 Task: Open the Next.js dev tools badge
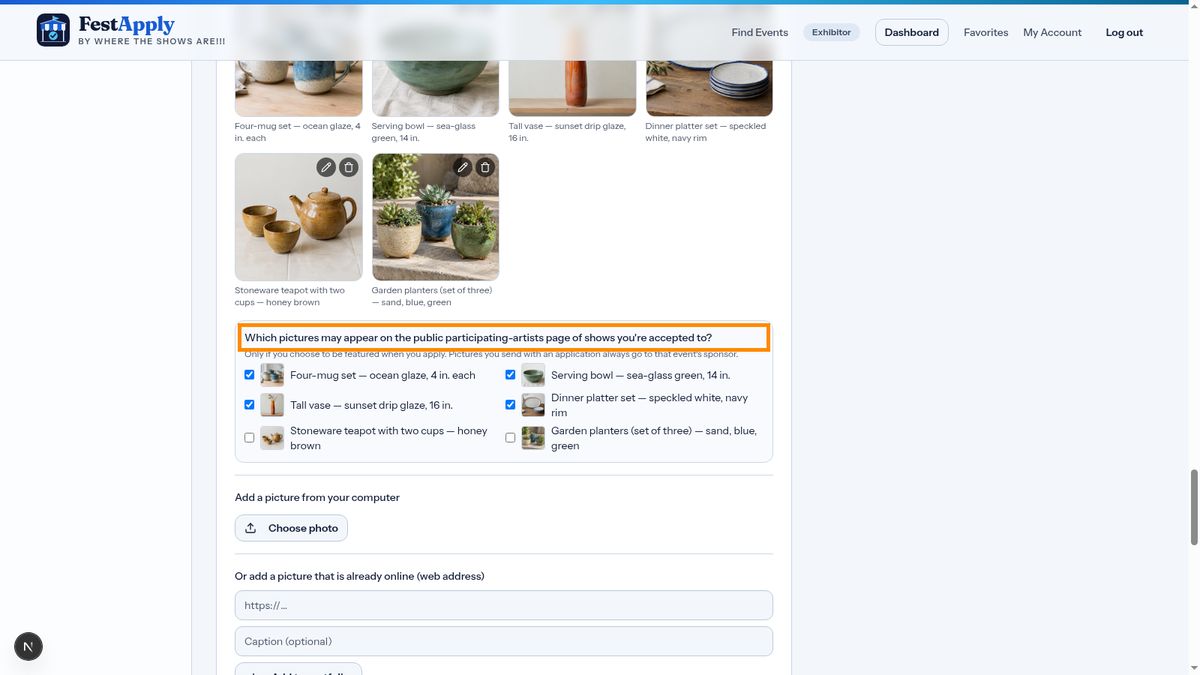coord(28,647)
